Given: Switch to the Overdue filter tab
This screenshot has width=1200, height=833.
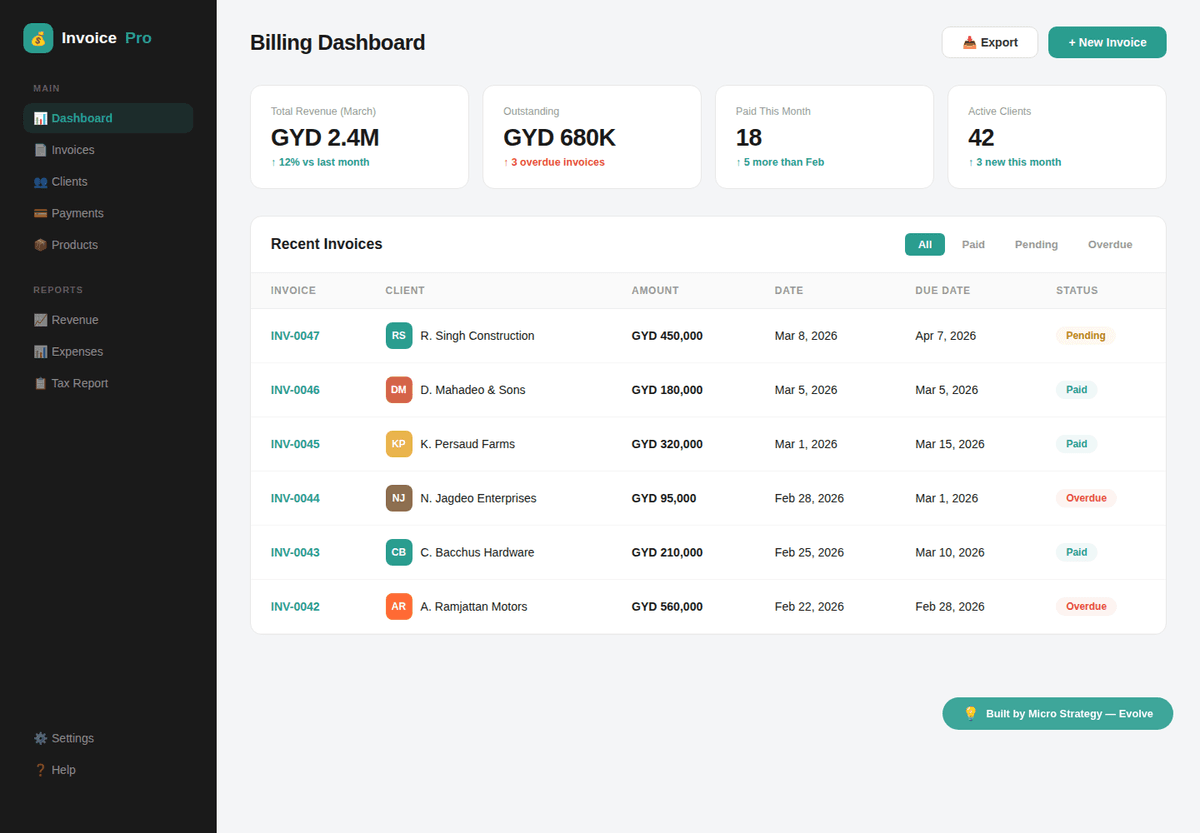Looking at the screenshot, I should coord(1110,244).
